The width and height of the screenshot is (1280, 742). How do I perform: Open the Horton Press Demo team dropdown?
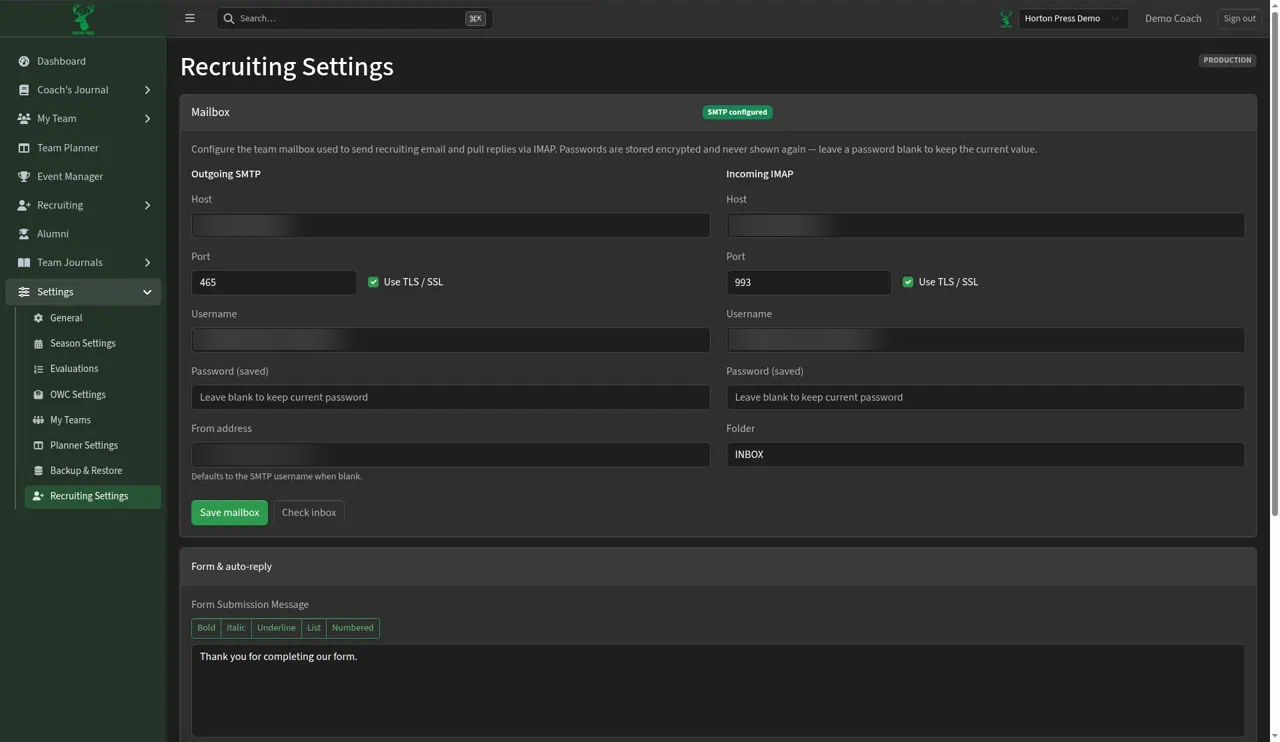tap(1073, 18)
